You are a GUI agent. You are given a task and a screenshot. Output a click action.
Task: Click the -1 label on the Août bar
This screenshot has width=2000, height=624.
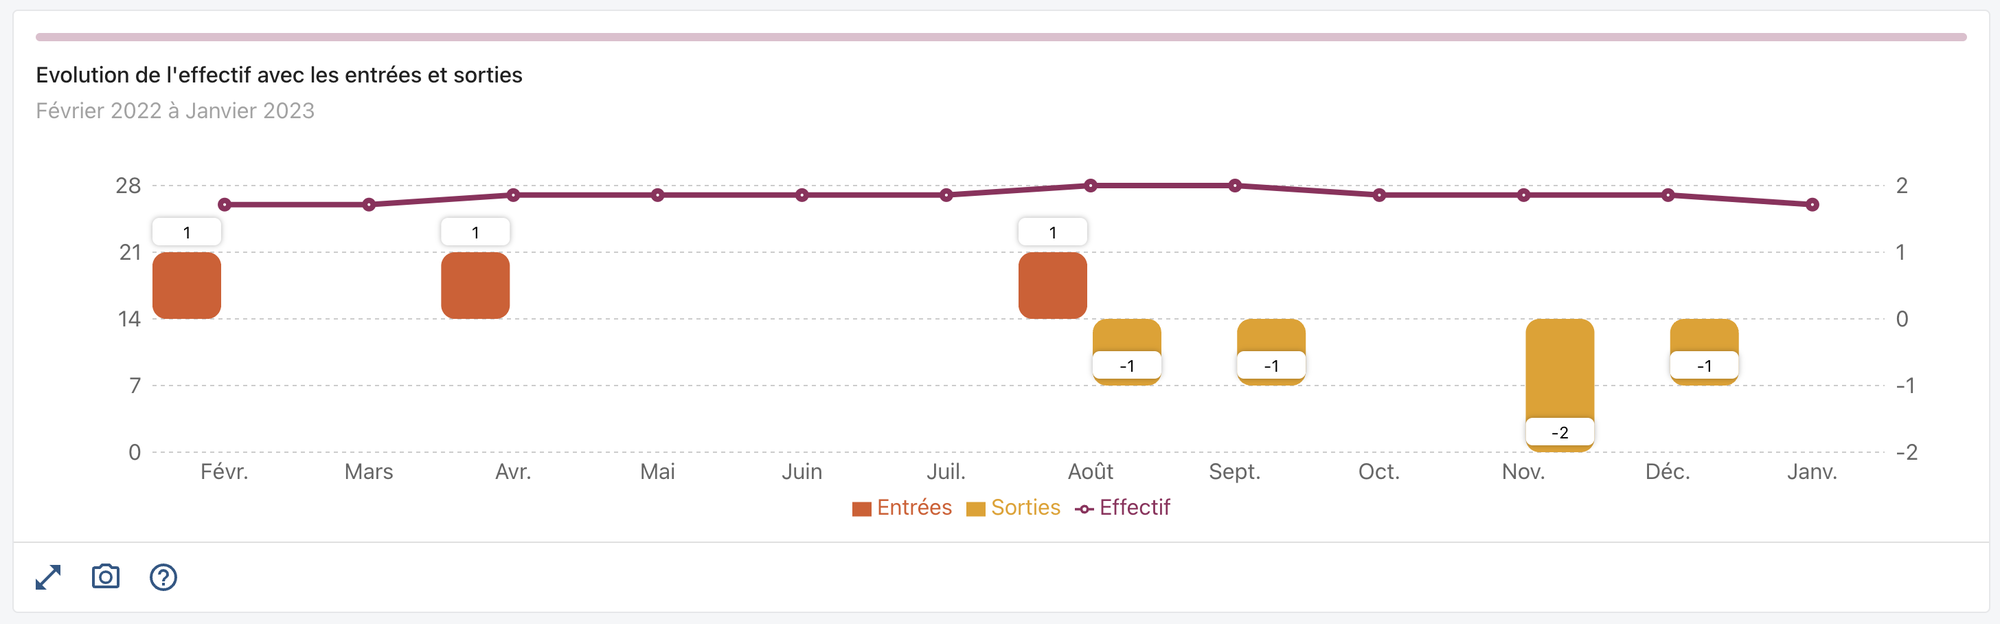coord(1128,365)
